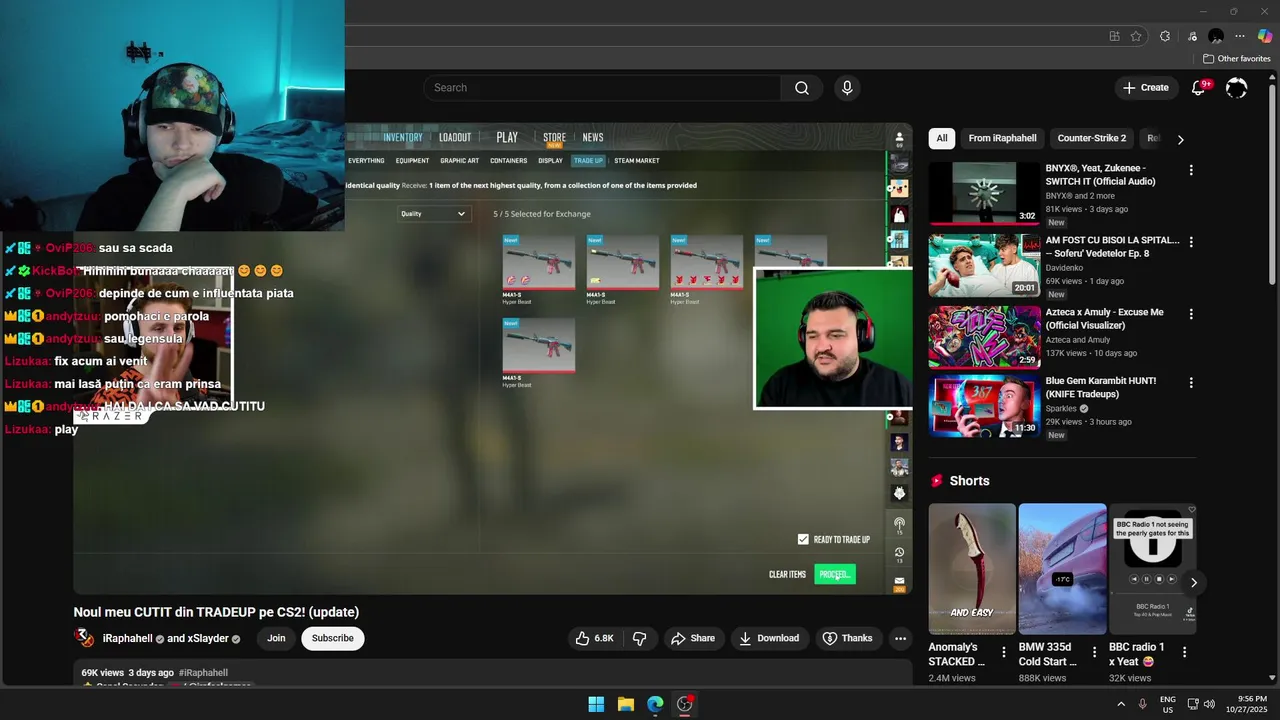Viewport: 1280px width, 720px height.
Task: Click the Create button
Action: point(1146,88)
